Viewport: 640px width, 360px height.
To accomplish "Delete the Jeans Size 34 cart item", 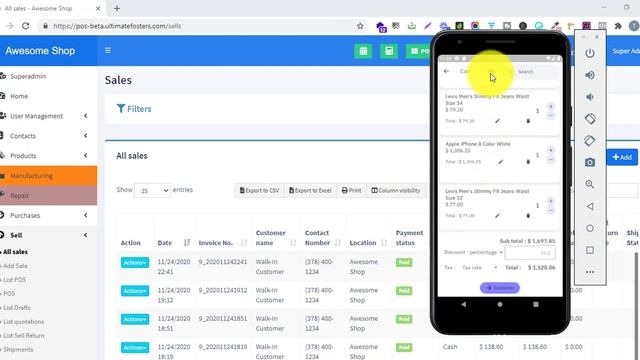I will coord(528,121).
